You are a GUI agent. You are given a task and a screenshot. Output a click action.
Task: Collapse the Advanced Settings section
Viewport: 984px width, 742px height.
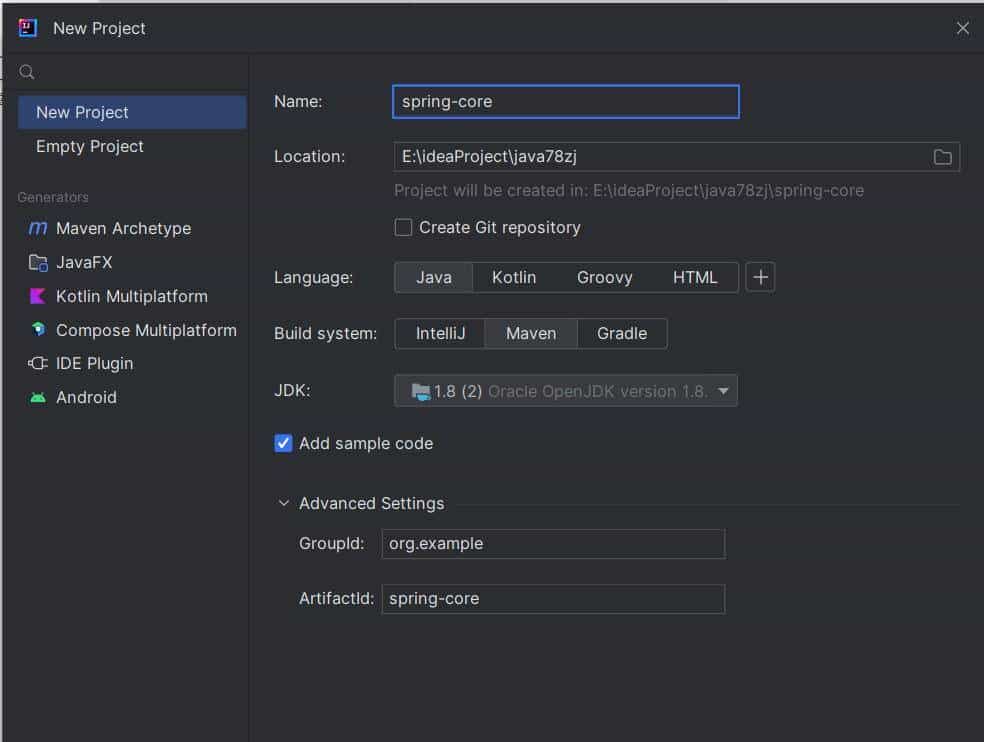pyautogui.click(x=284, y=504)
